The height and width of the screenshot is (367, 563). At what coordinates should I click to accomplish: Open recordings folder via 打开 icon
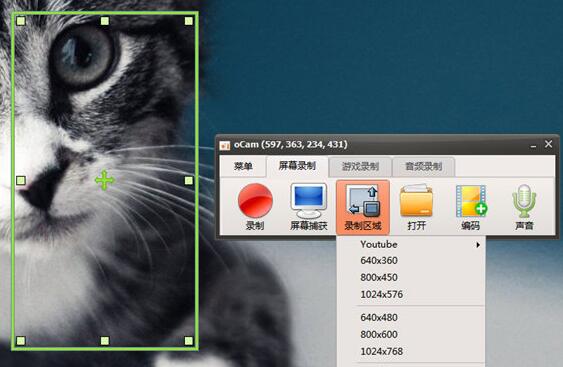coord(417,207)
